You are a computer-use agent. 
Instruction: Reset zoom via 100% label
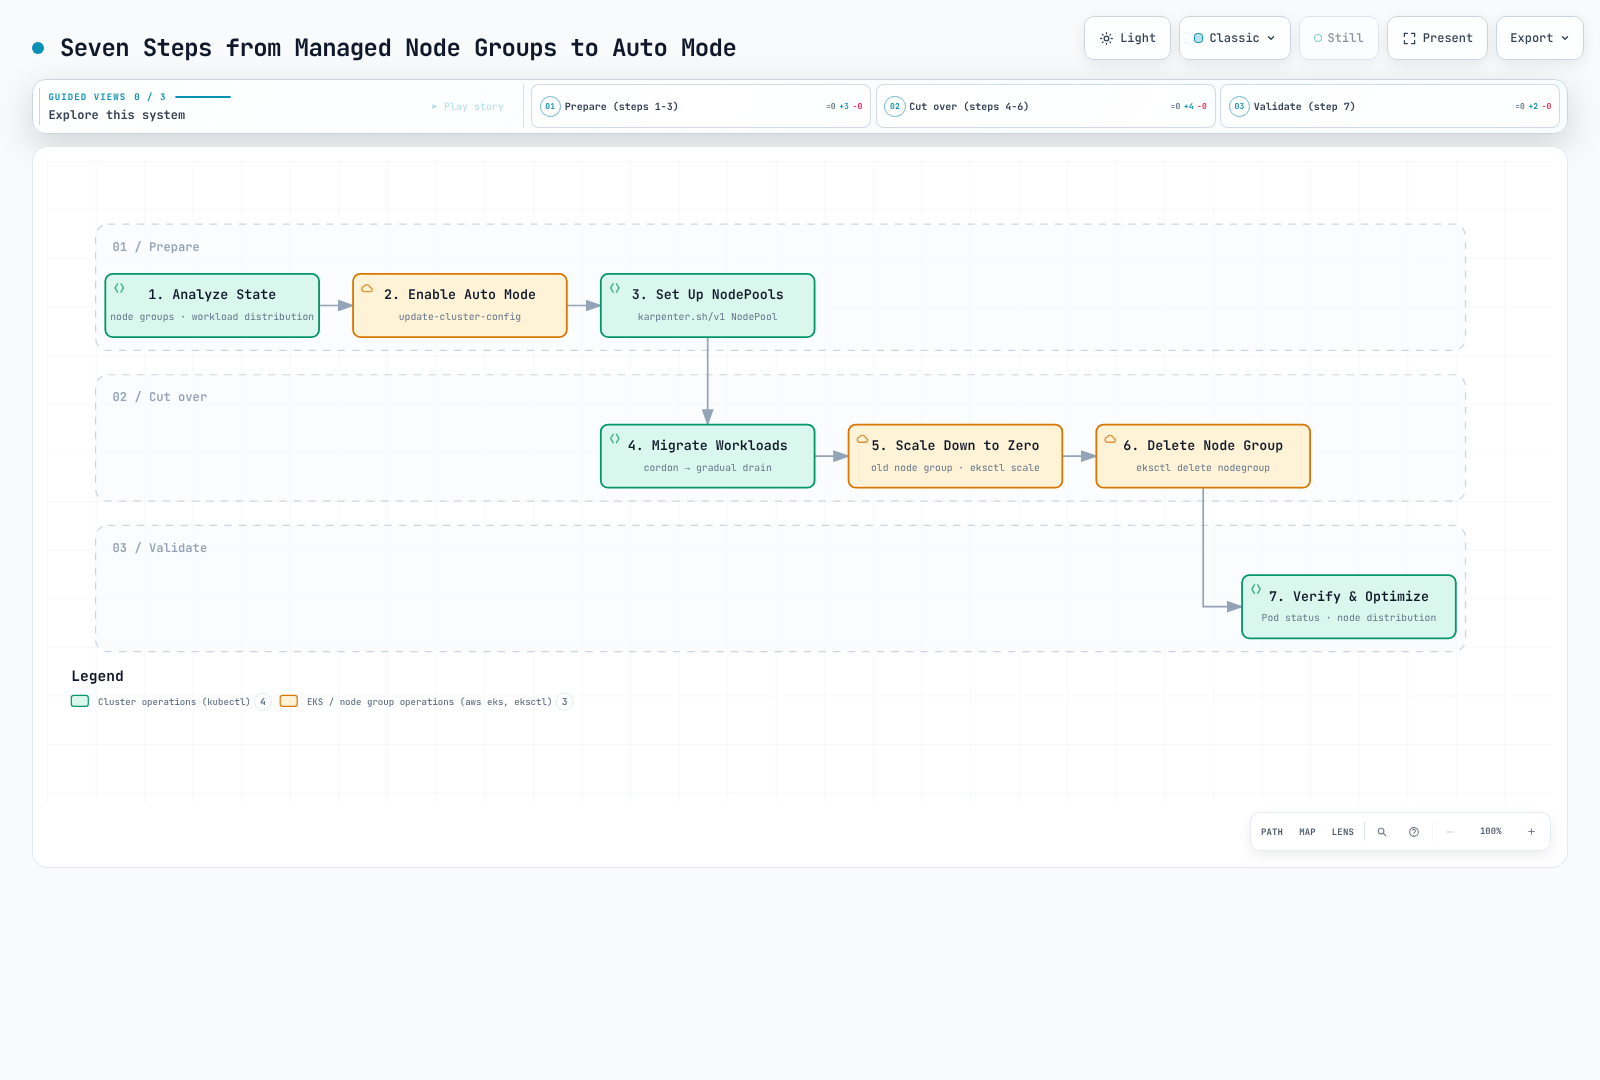[x=1491, y=832]
